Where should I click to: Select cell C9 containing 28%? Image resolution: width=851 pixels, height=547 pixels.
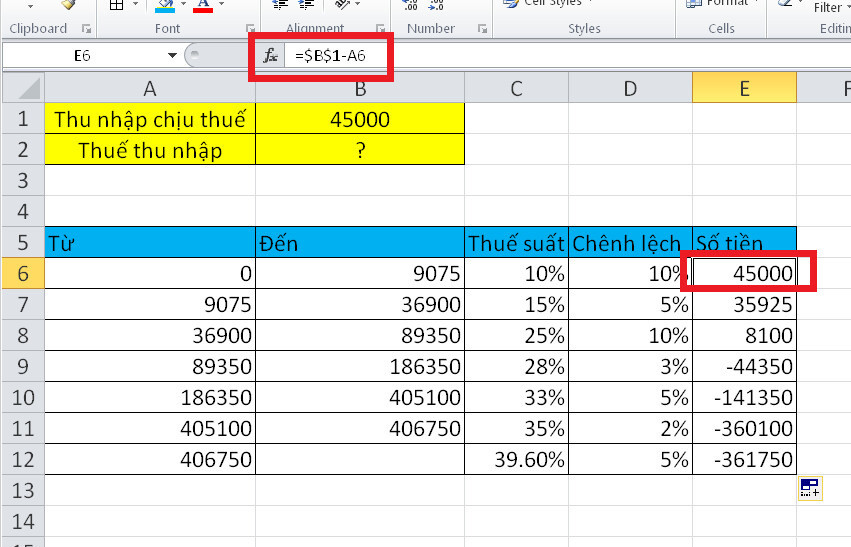point(517,366)
